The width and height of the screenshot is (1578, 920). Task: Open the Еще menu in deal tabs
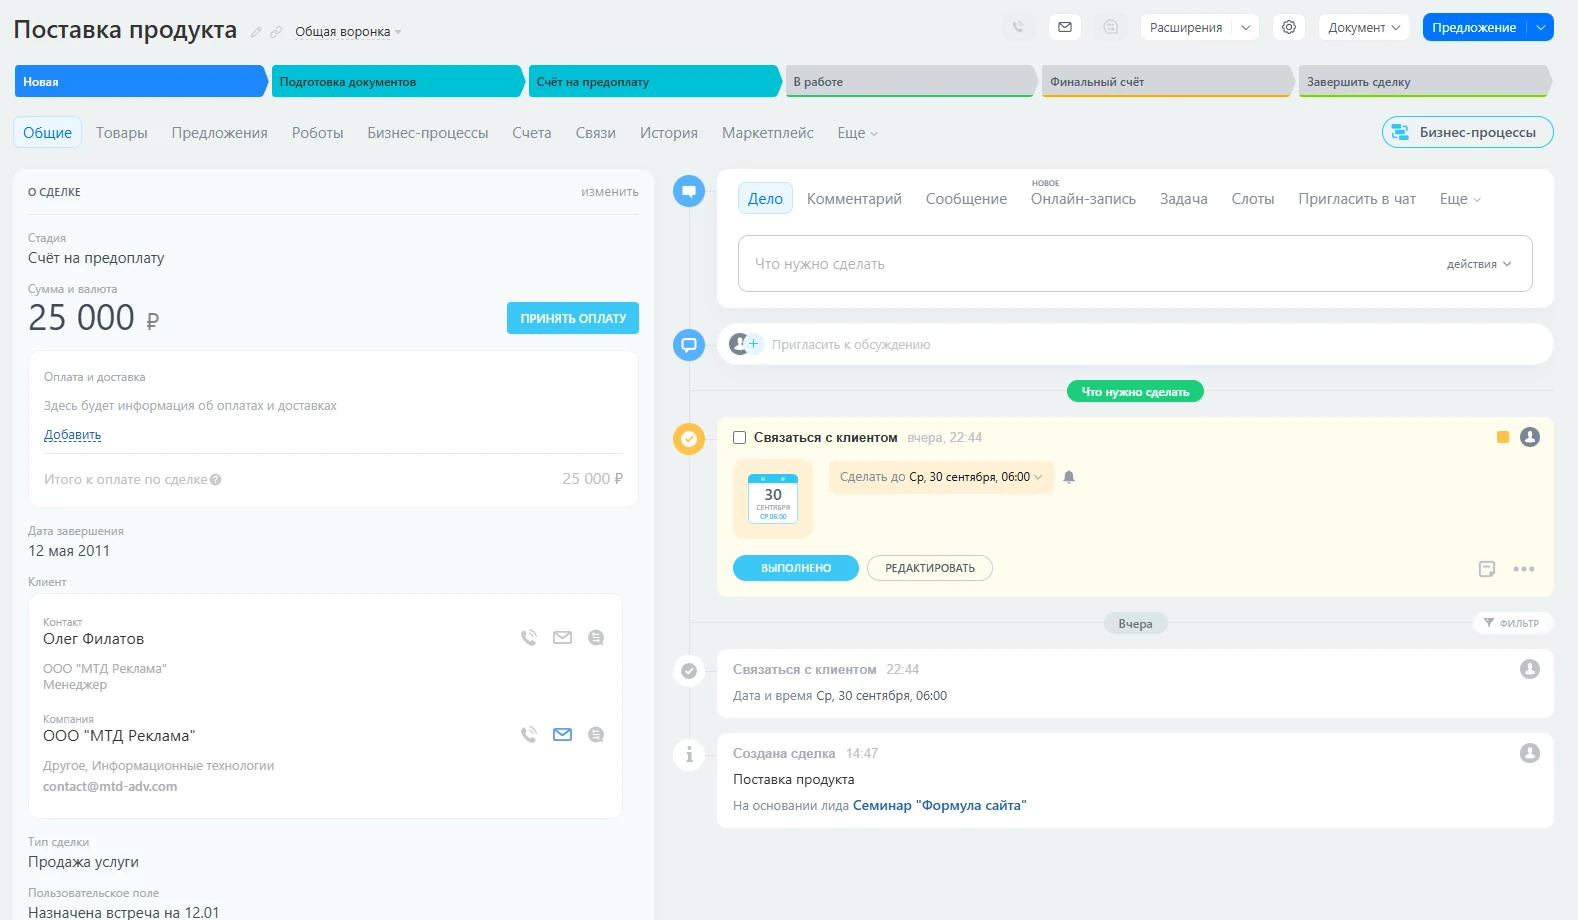coord(858,133)
